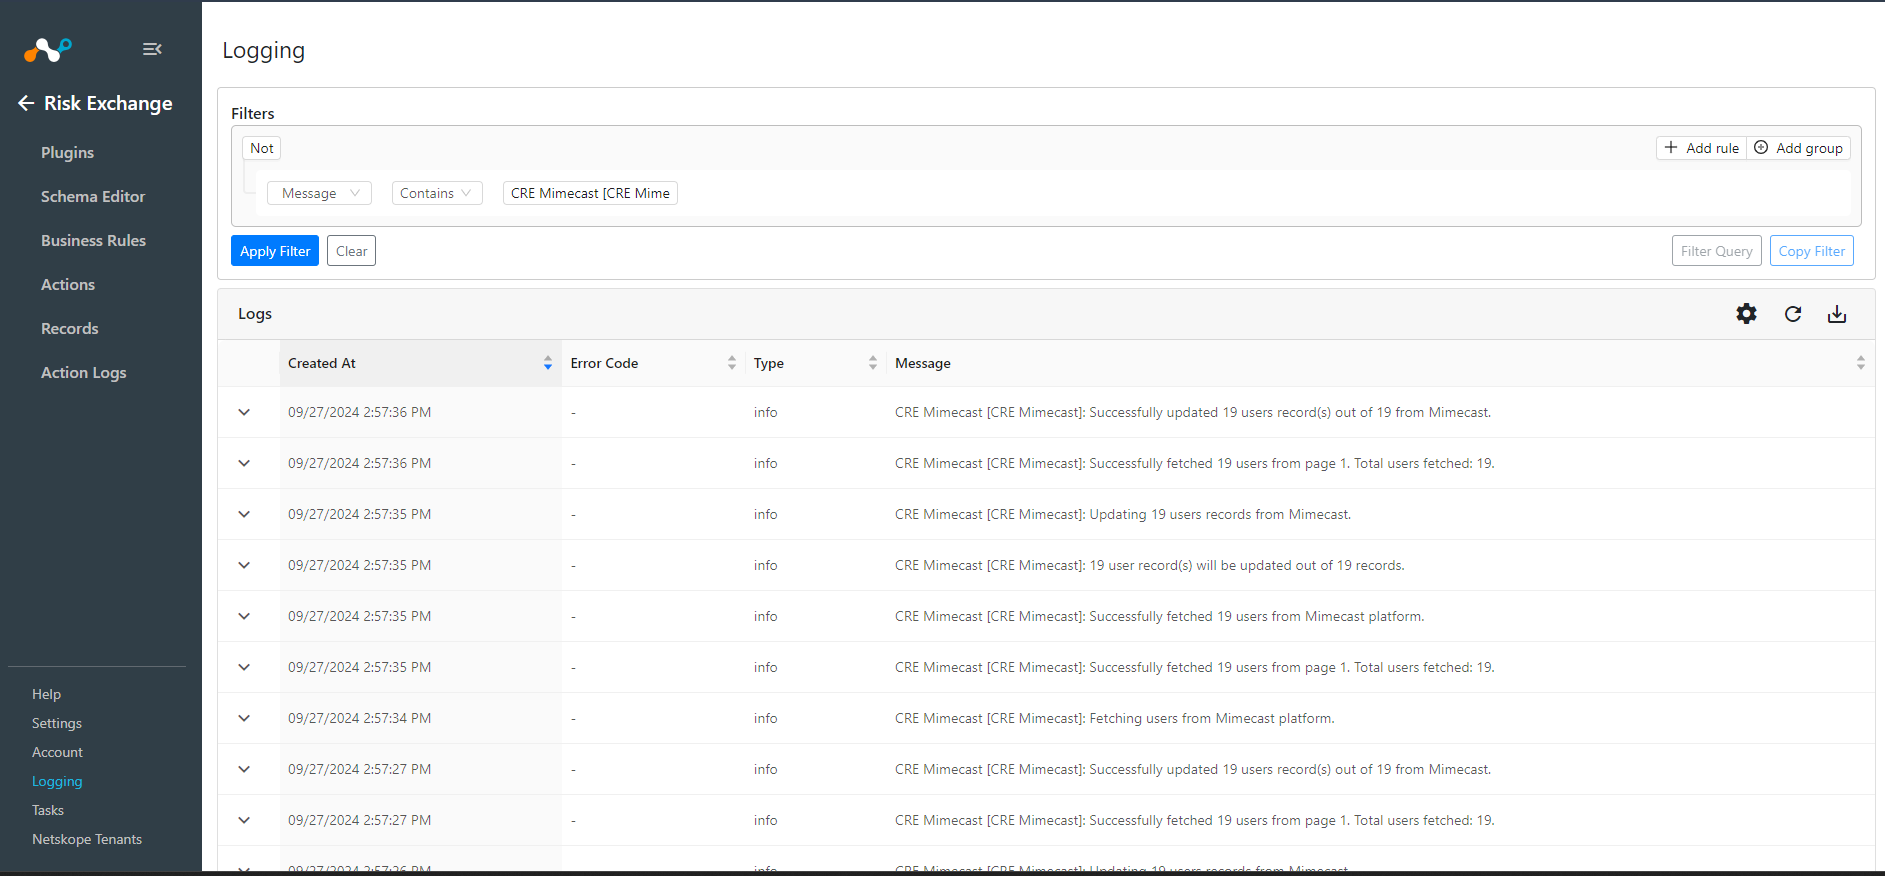Sort logs by the Error Code column arrows
The width and height of the screenshot is (1885, 876).
coord(732,363)
